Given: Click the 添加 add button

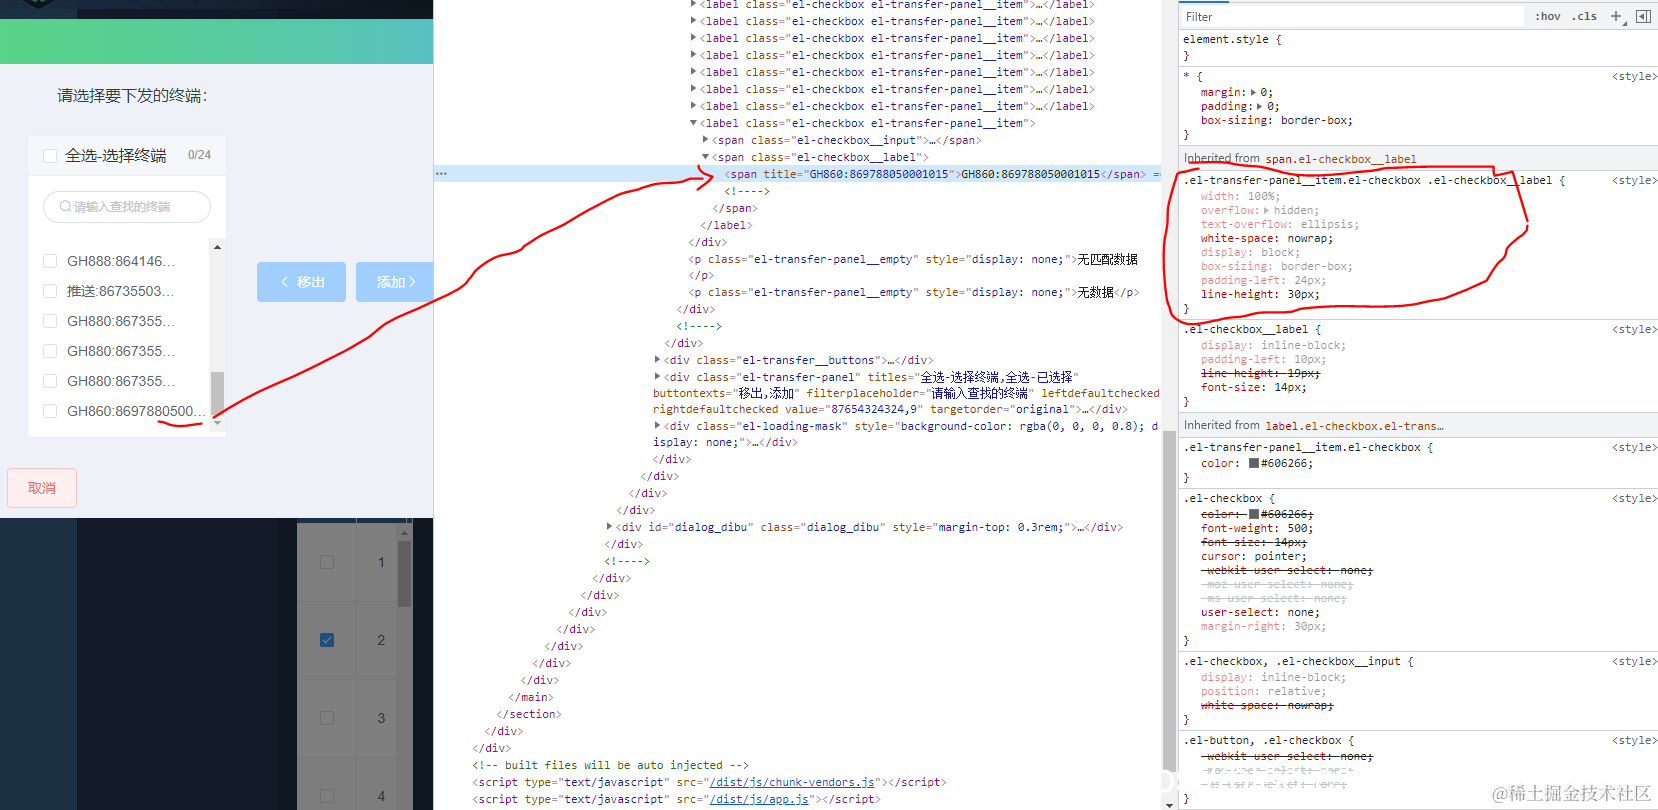Looking at the screenshot, I should (x=394, y=282).
